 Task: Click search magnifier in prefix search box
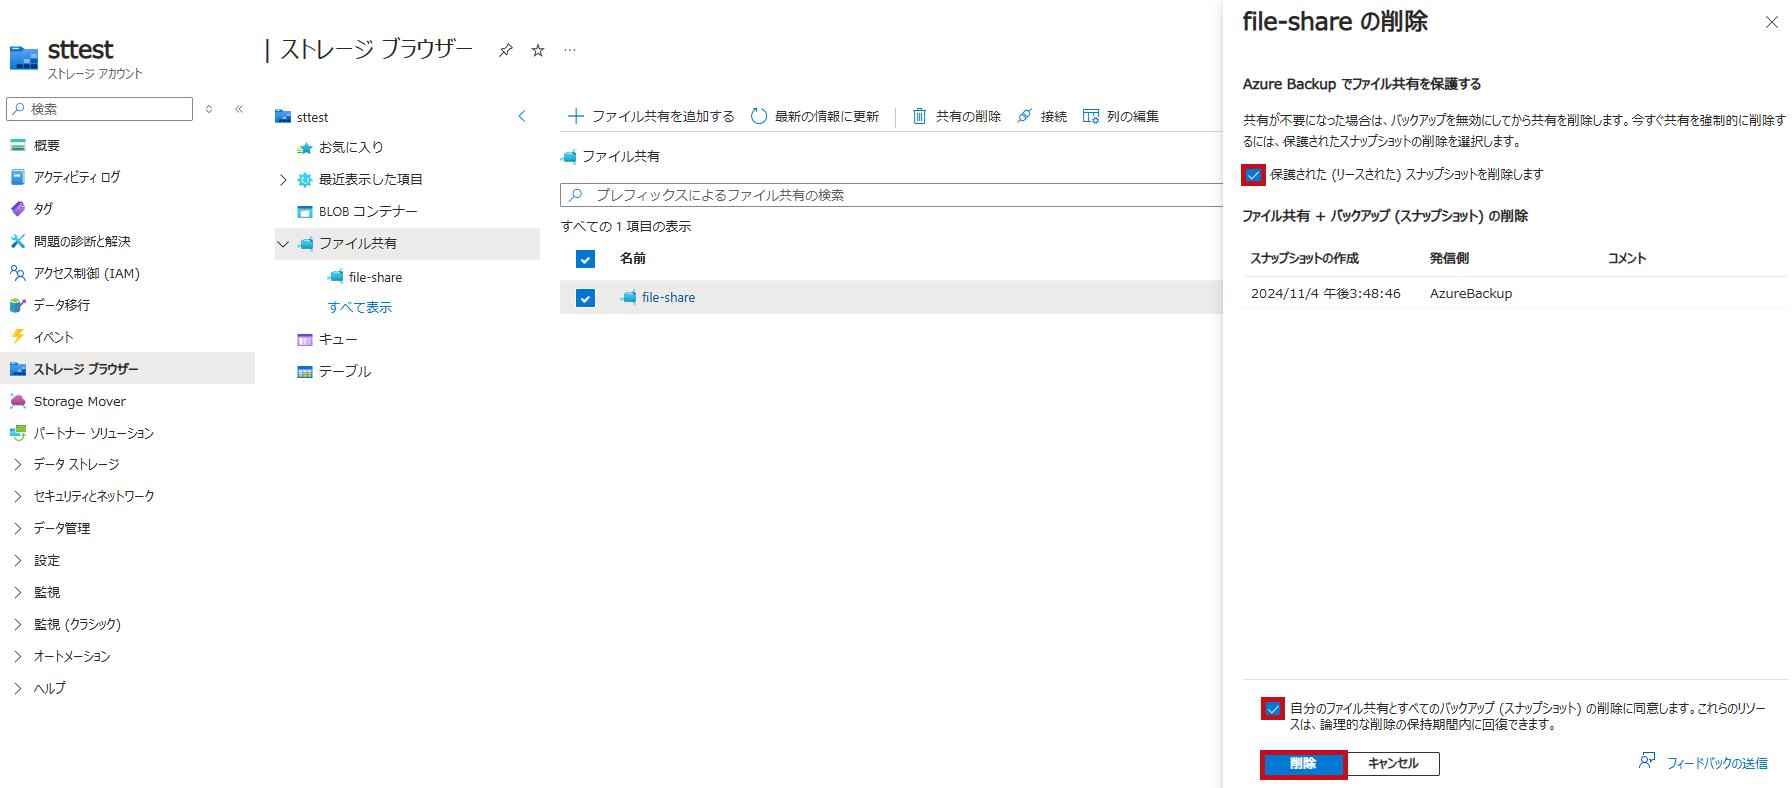point(575,195)
